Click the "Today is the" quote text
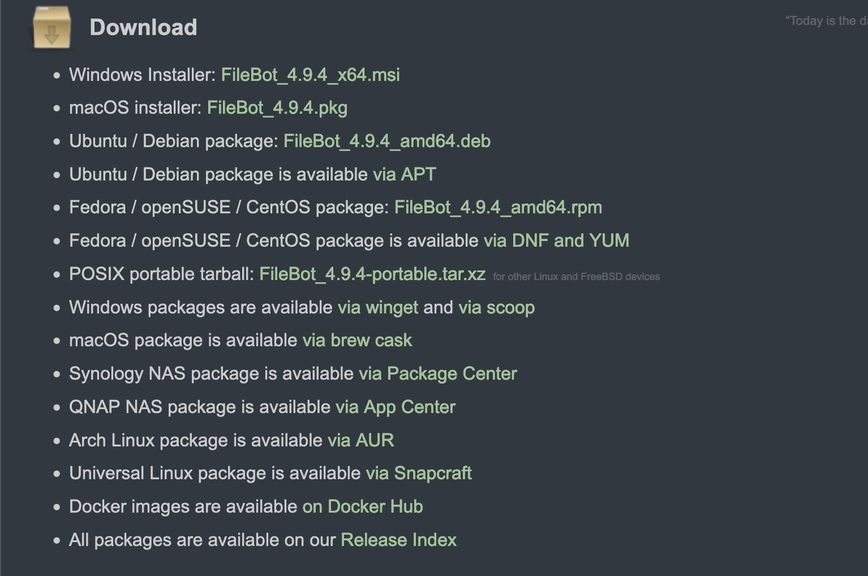Viewport: 868px width, 576px height. (x=824, y=21)
